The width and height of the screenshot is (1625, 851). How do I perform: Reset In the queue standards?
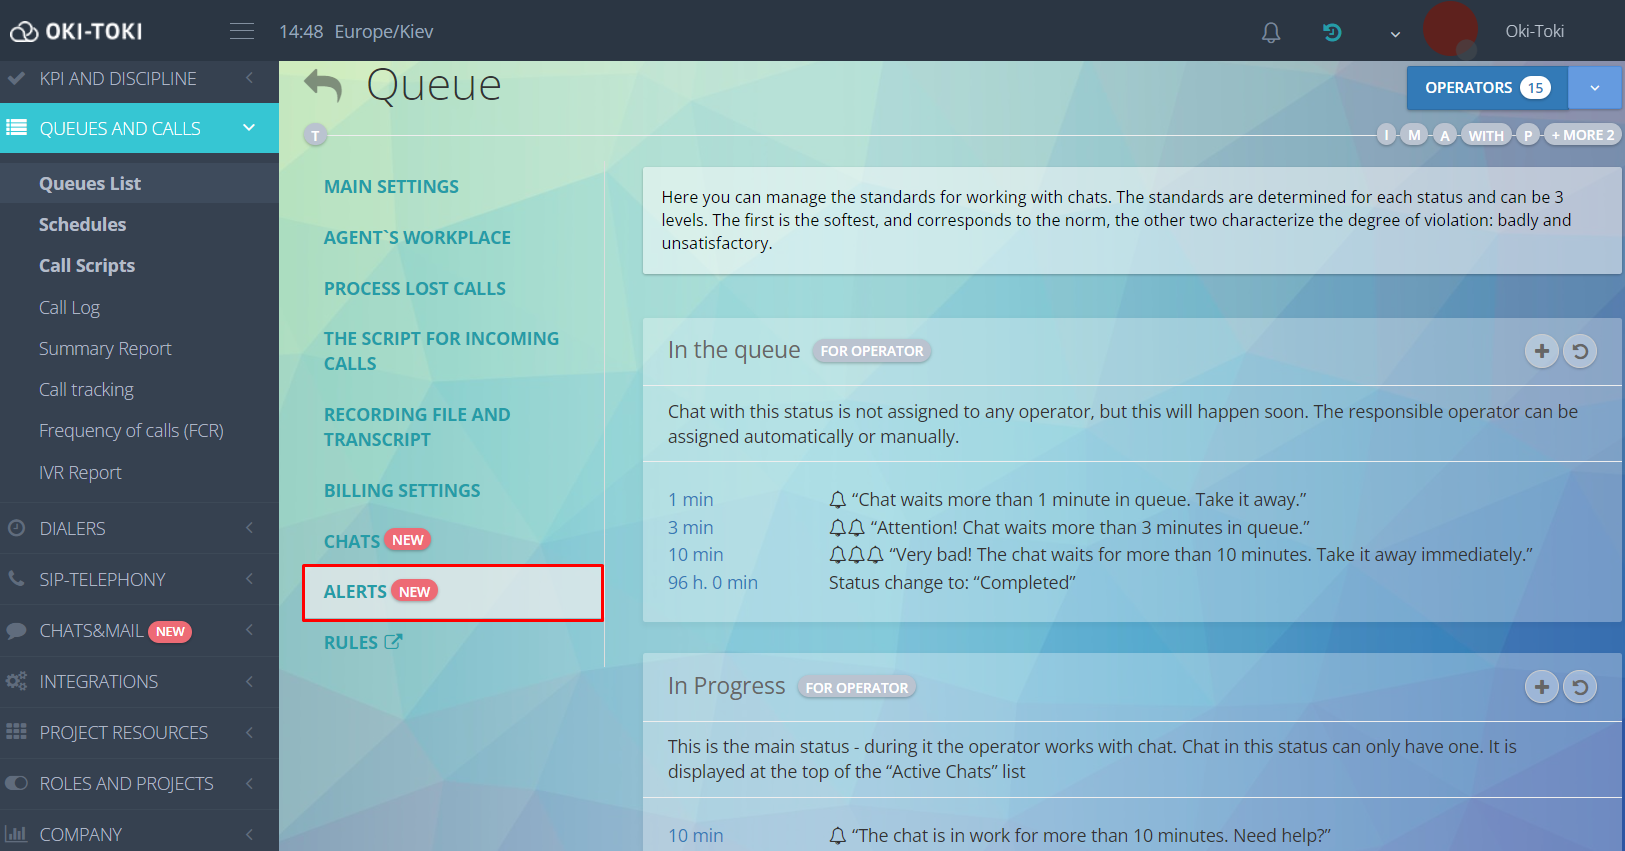[1580, 351]
